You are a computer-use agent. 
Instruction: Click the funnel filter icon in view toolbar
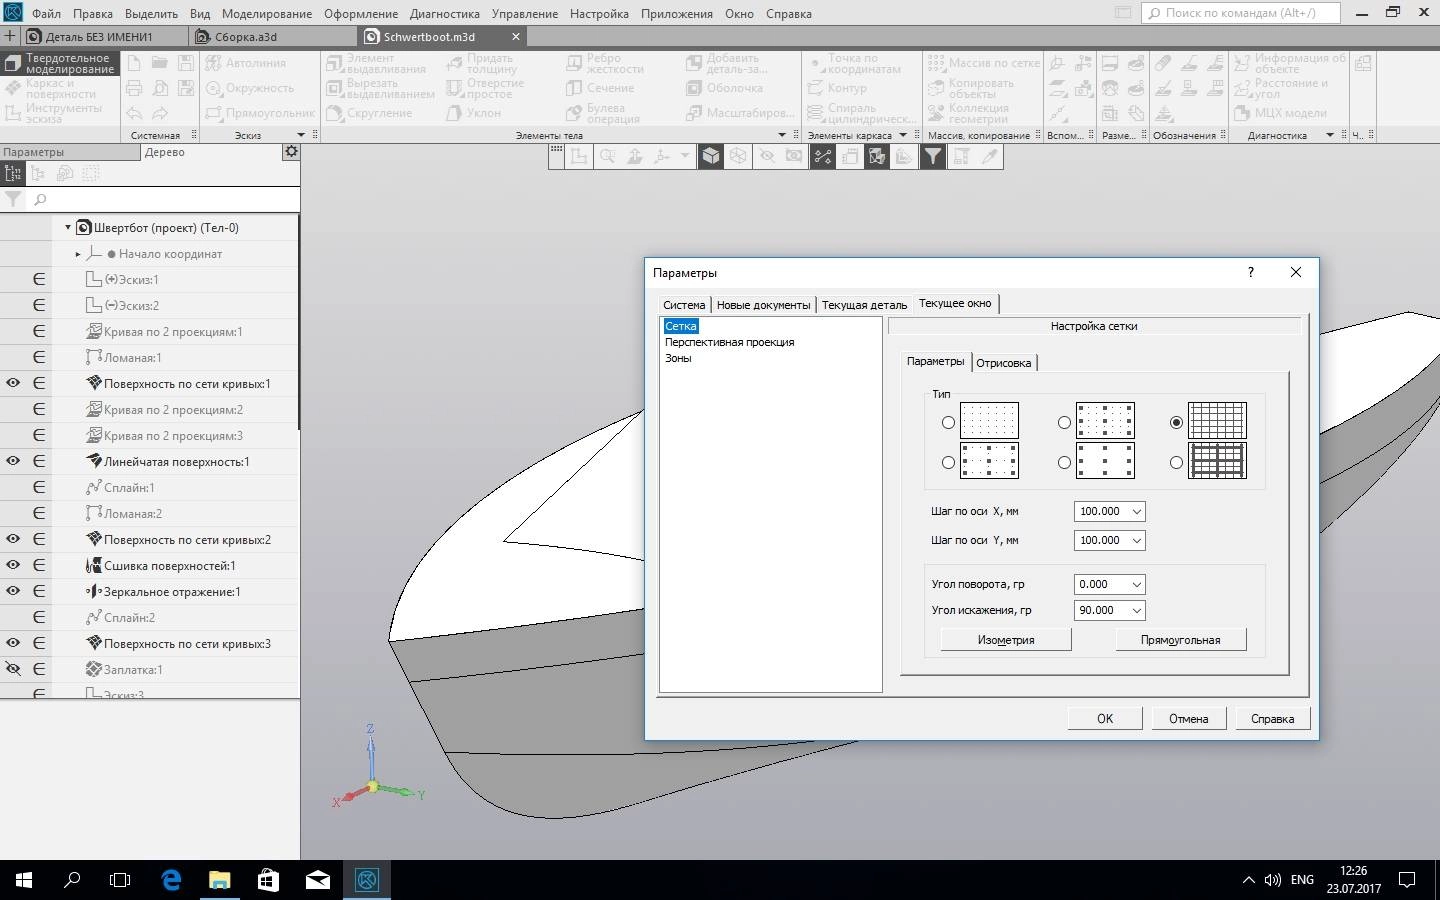pos(932,156)
